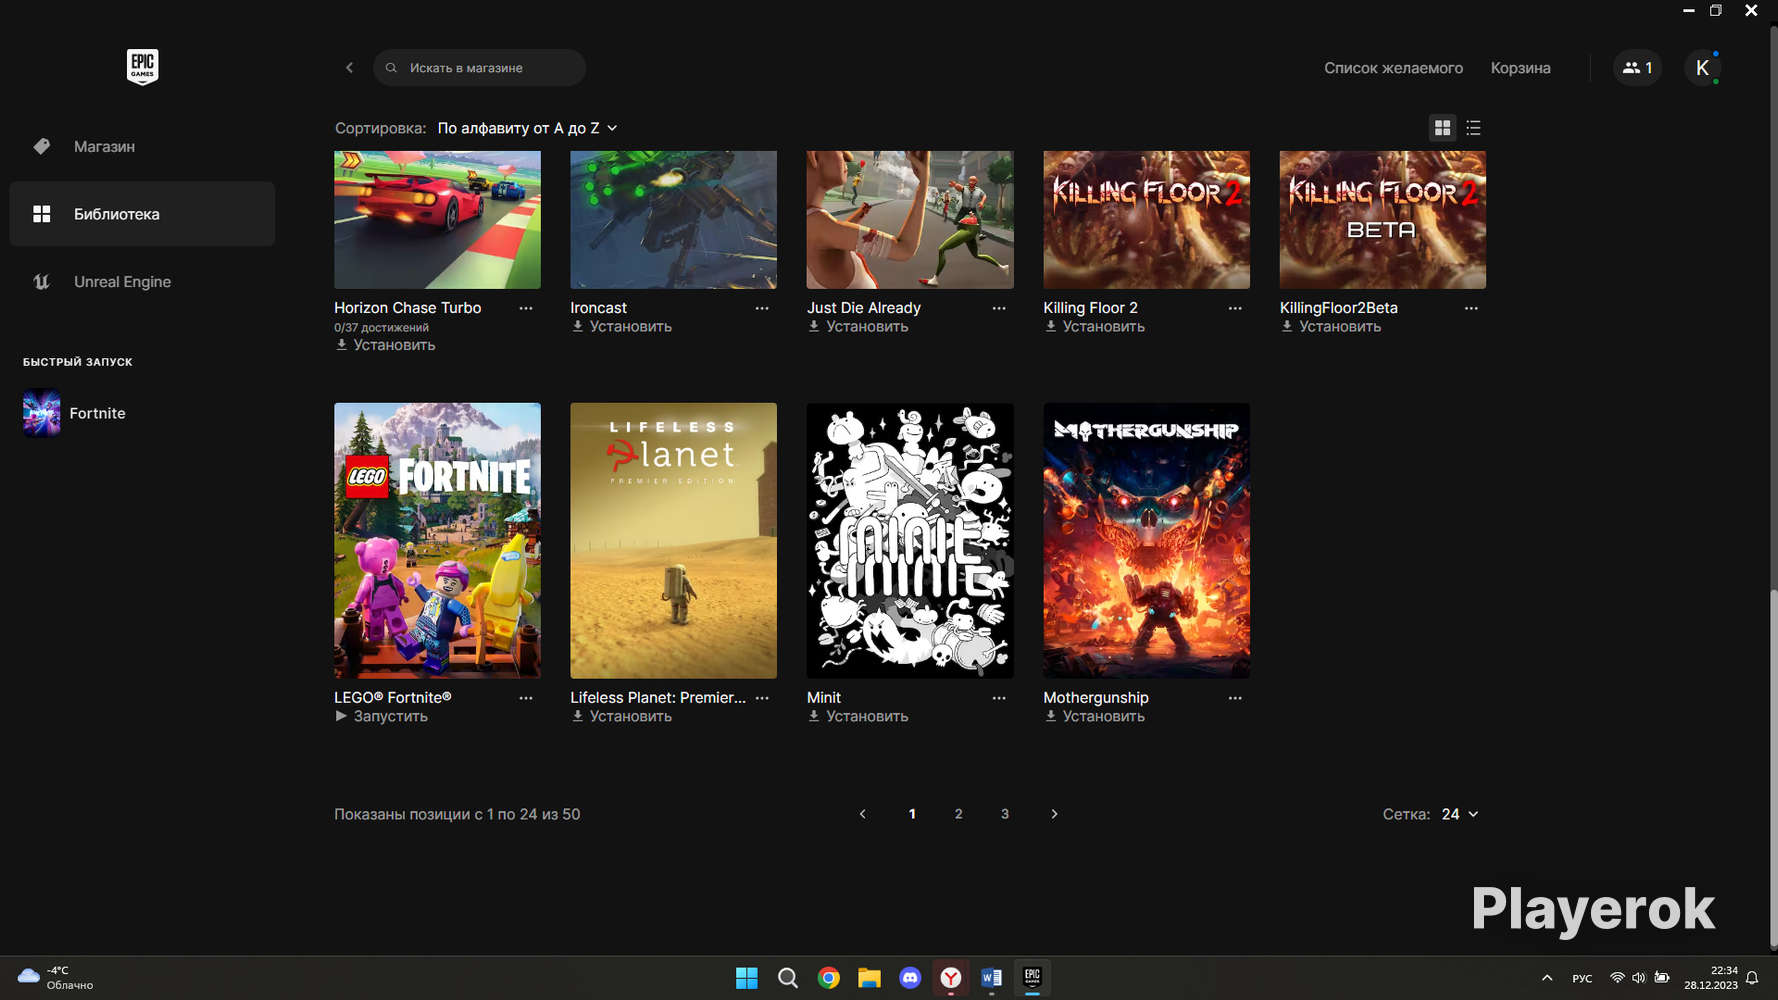Install Just Die Already

pos(858,327)
